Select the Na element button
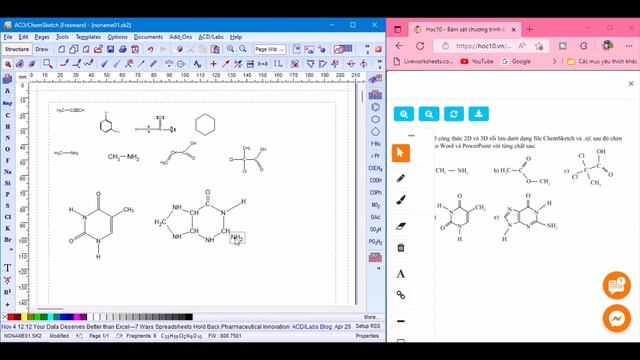Image resolution: width=640 pixels, height=360 pixels. pos(7,172)
